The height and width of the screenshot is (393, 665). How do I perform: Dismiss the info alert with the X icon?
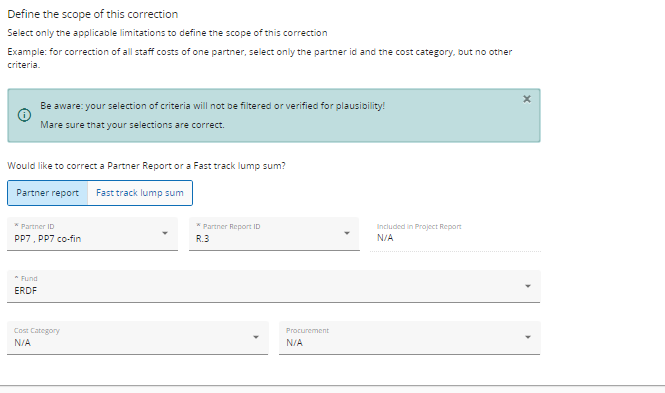click(527, 99)
